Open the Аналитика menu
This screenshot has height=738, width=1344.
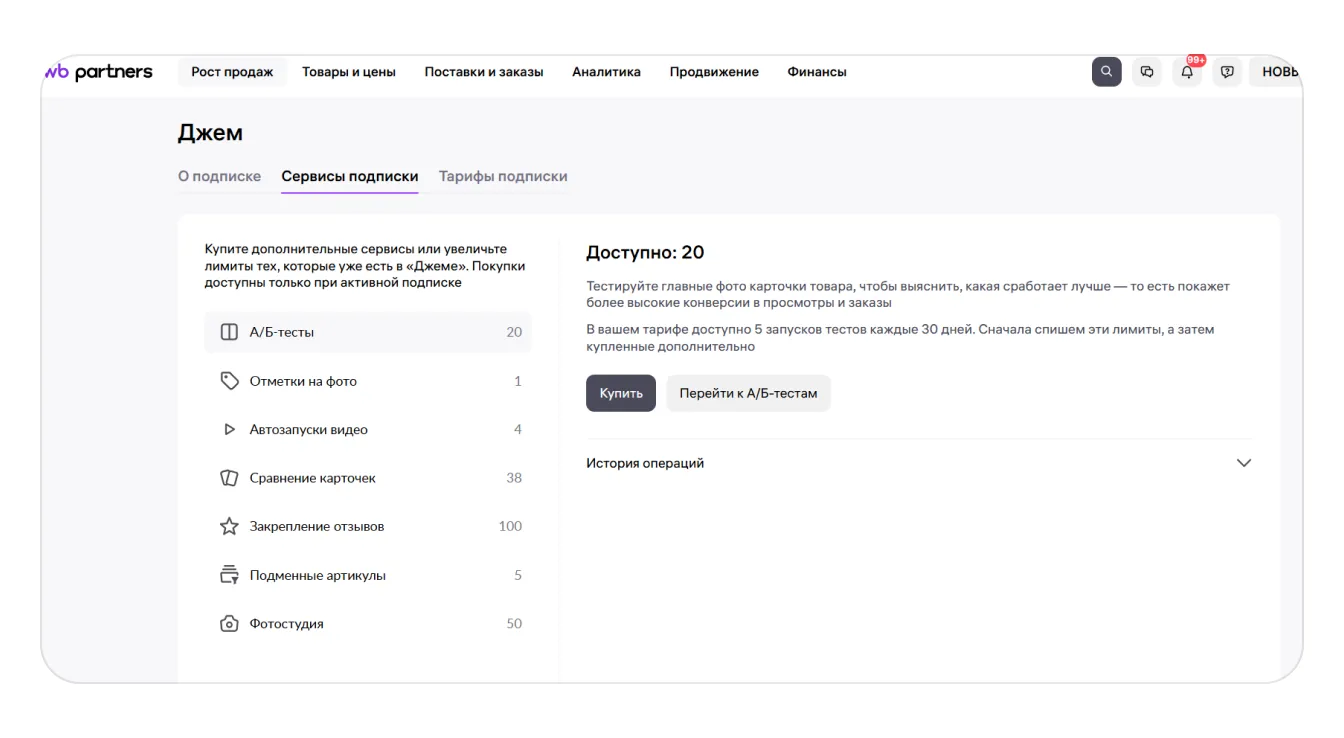(606, 72)
